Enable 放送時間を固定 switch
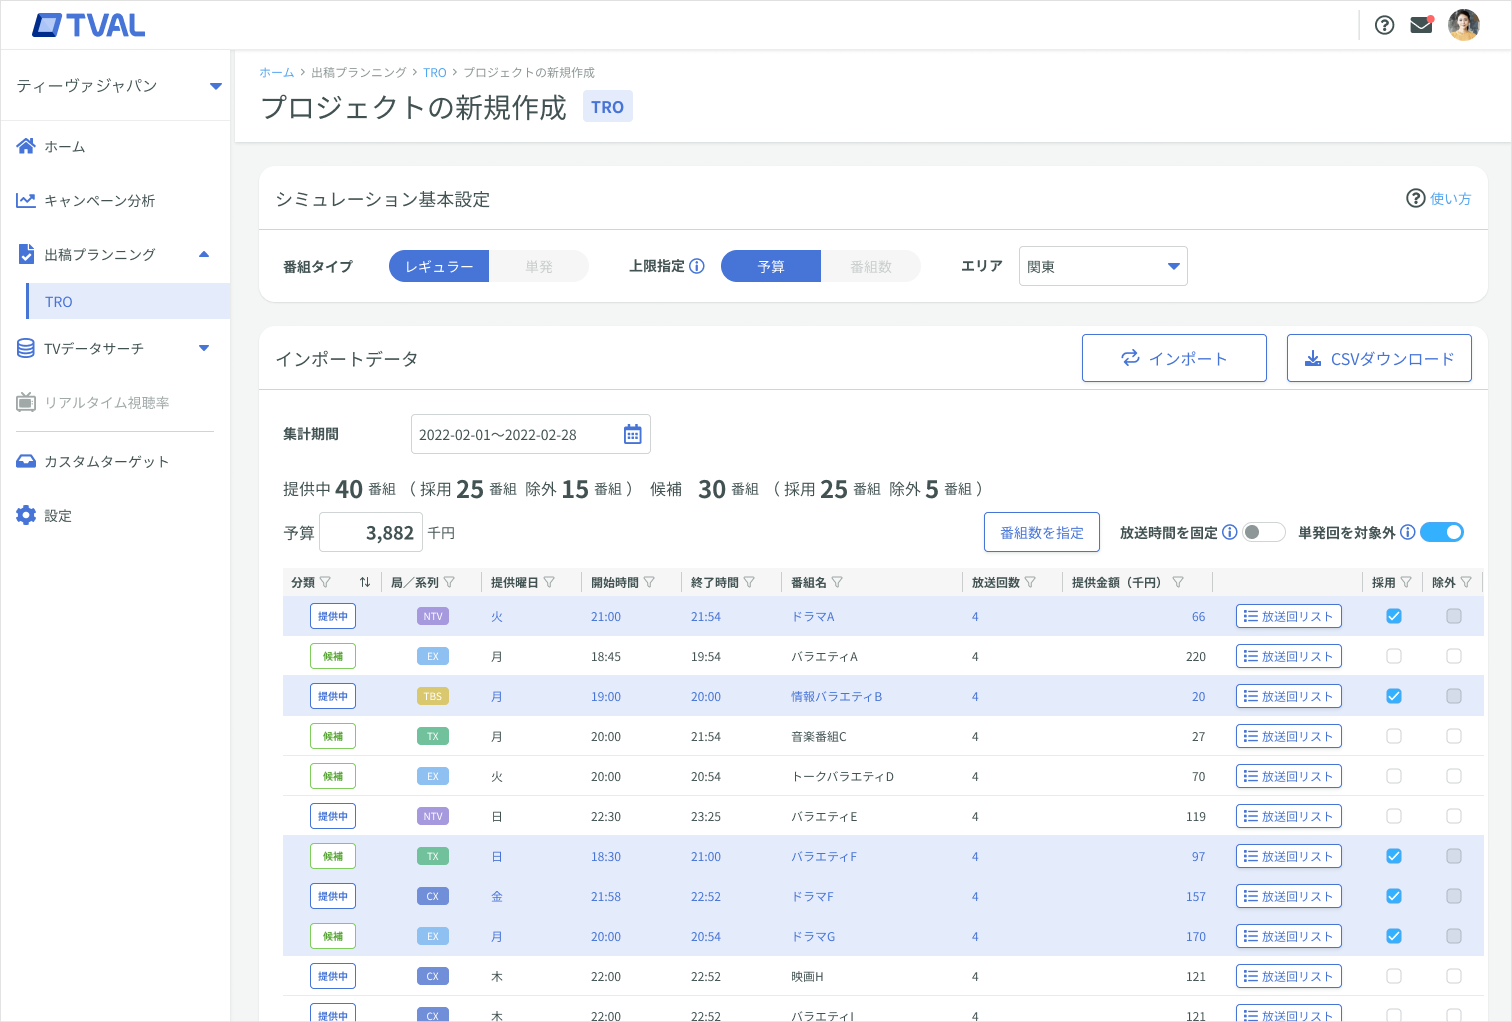The width and height of the screenshot is (1512, 1022). pyautogui.click(x=1263, y=532)
